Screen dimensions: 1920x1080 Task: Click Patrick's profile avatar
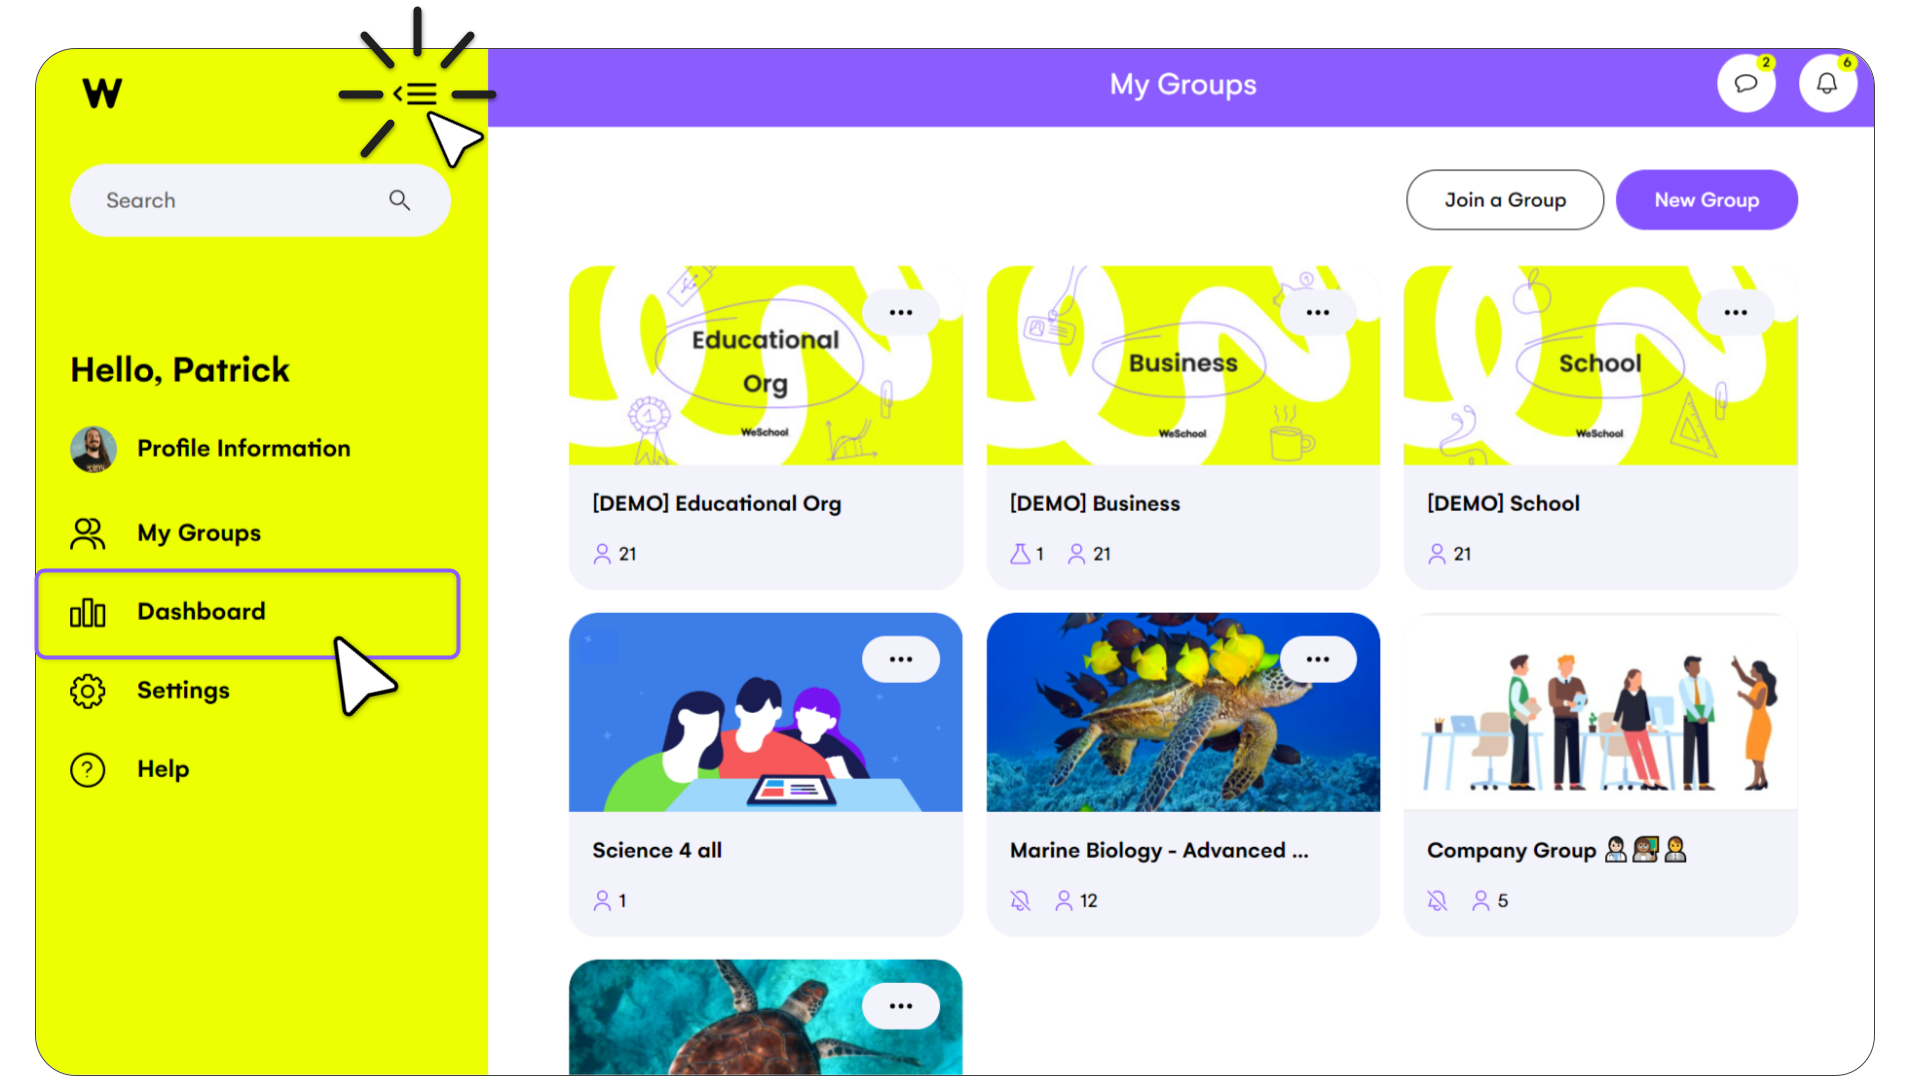[93, 449]
